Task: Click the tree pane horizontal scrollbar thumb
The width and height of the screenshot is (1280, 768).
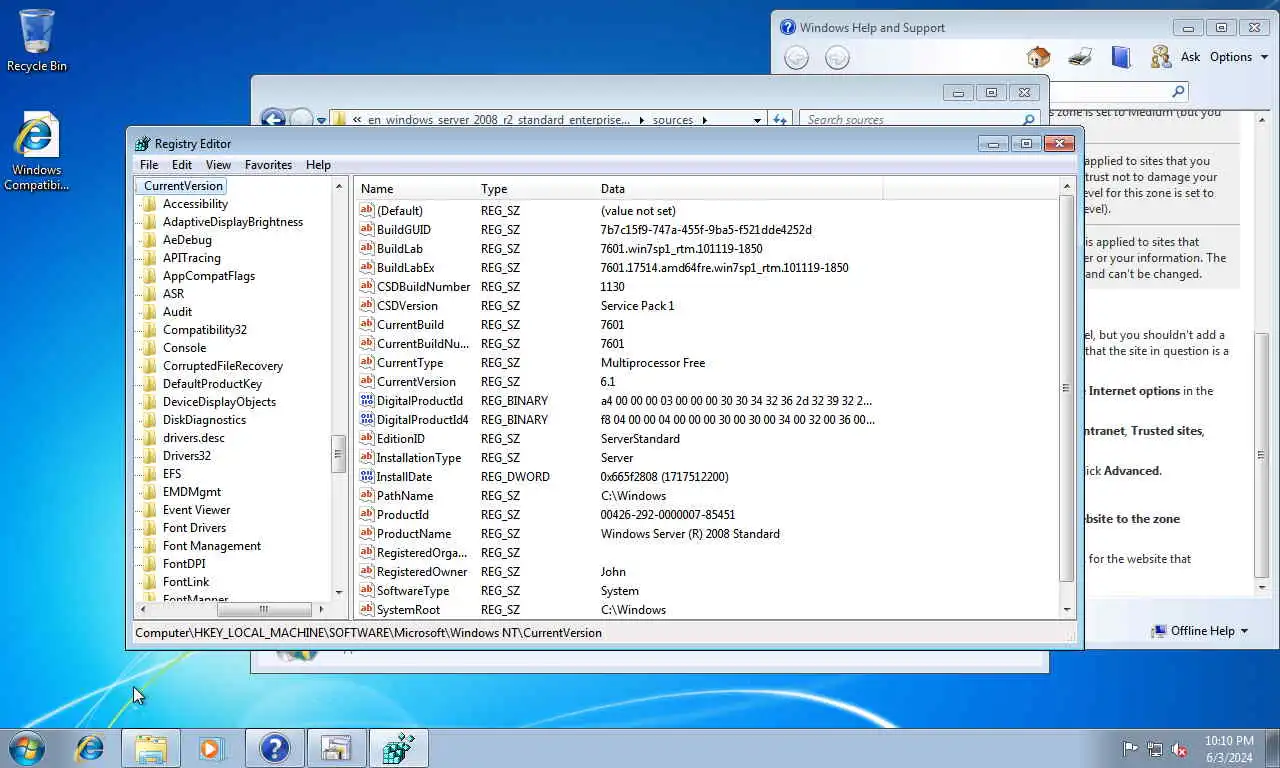Action: click(263, 609)
